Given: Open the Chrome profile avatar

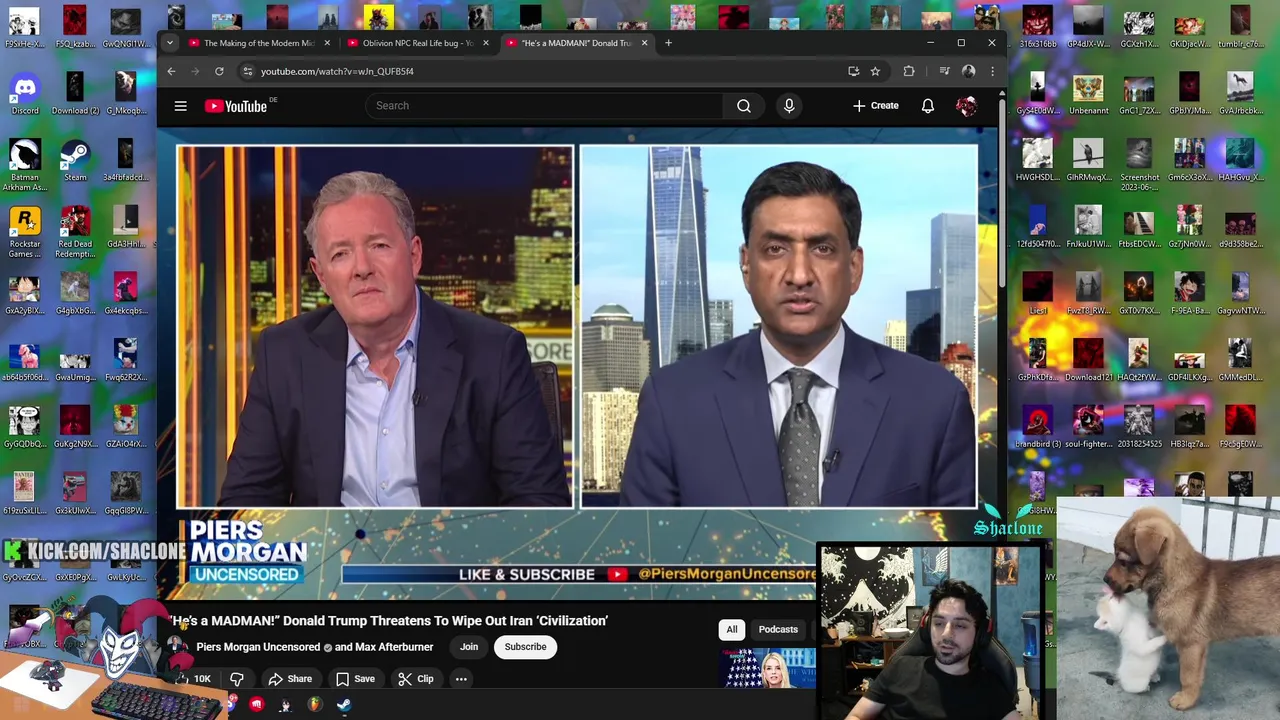Looking at the screenshot, I should (968, 71).
